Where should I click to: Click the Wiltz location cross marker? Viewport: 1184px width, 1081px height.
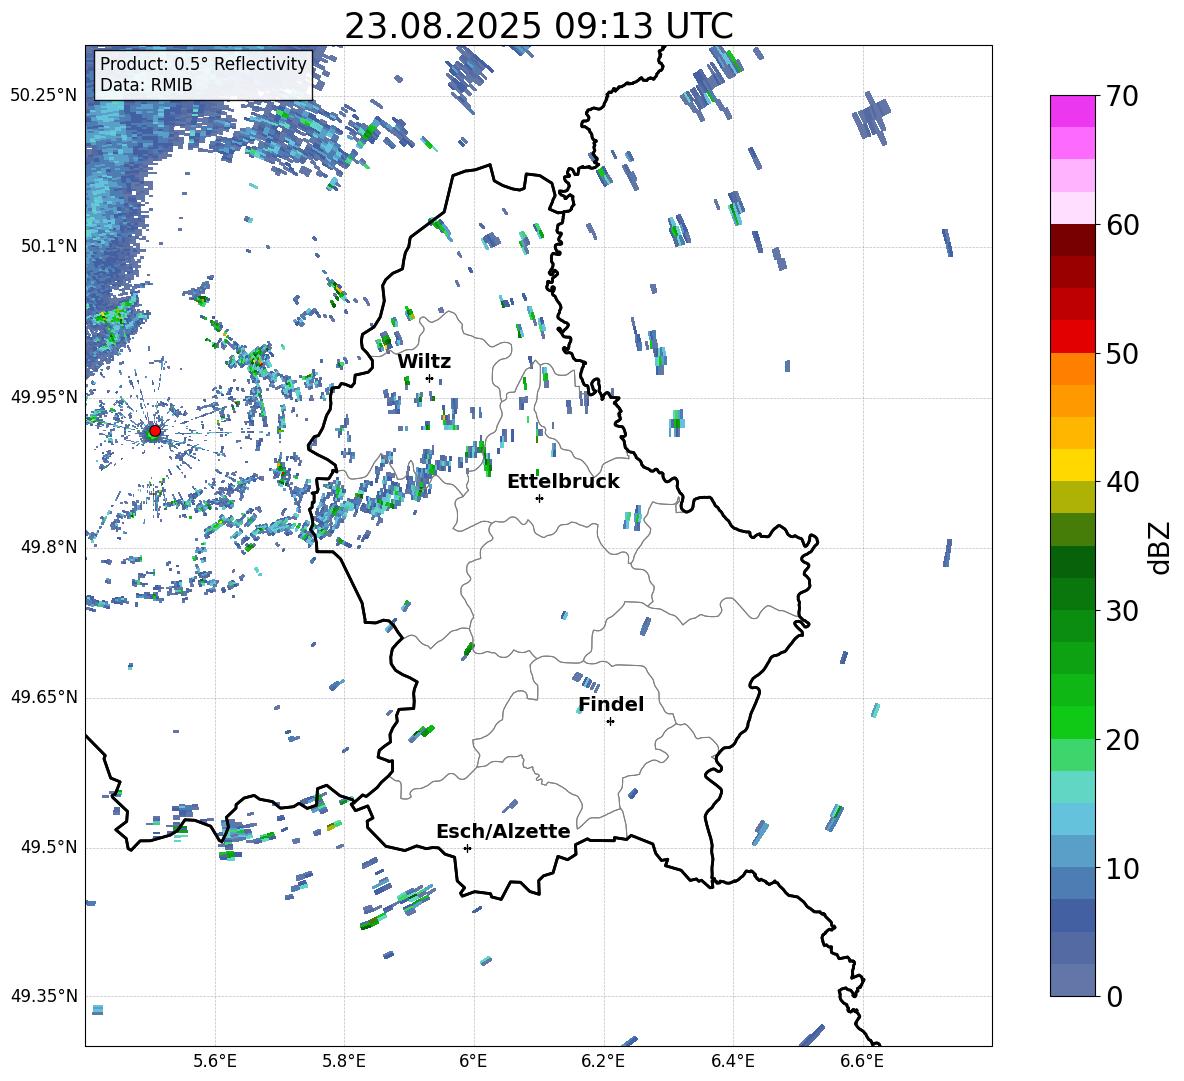tap(429, 378)
